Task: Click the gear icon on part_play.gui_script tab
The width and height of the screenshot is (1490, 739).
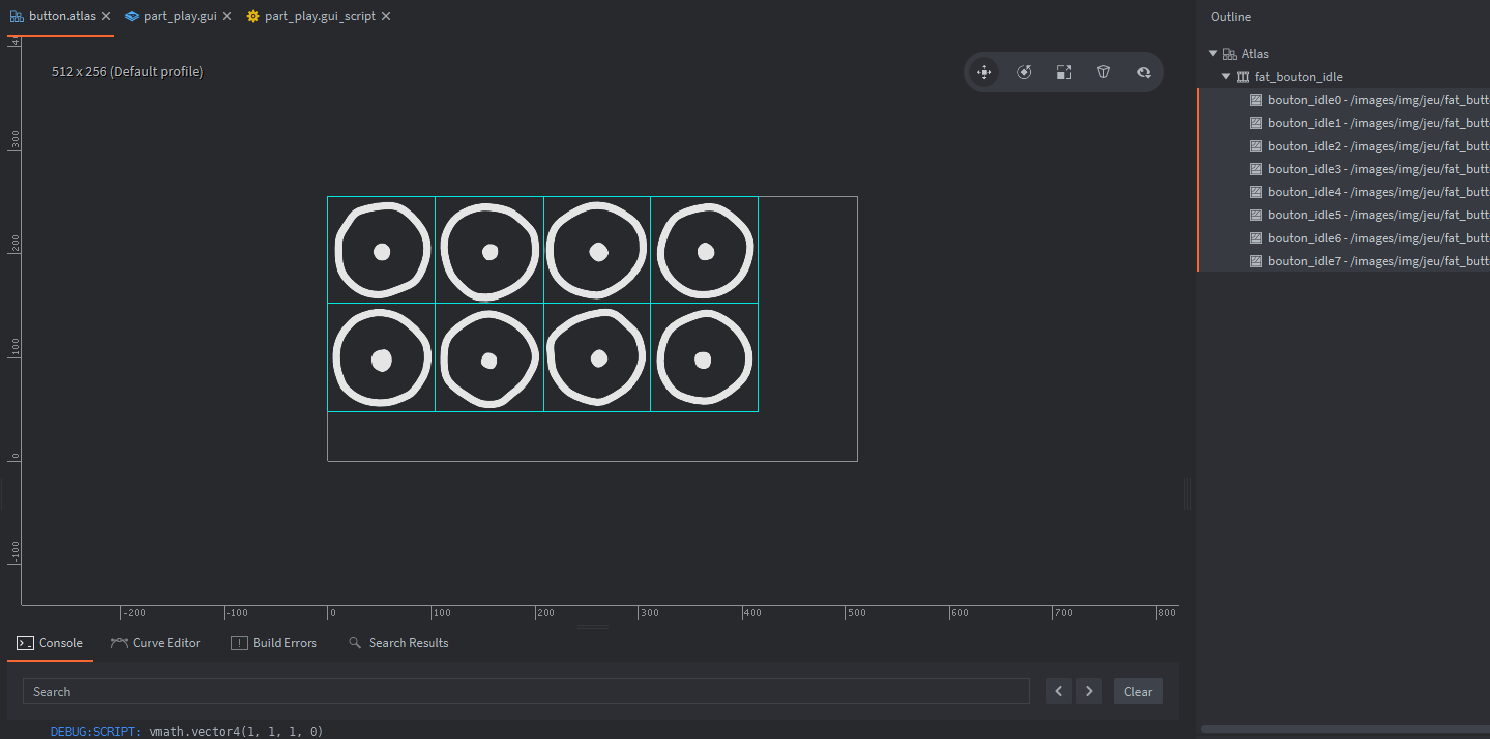Action: (253, 16)
